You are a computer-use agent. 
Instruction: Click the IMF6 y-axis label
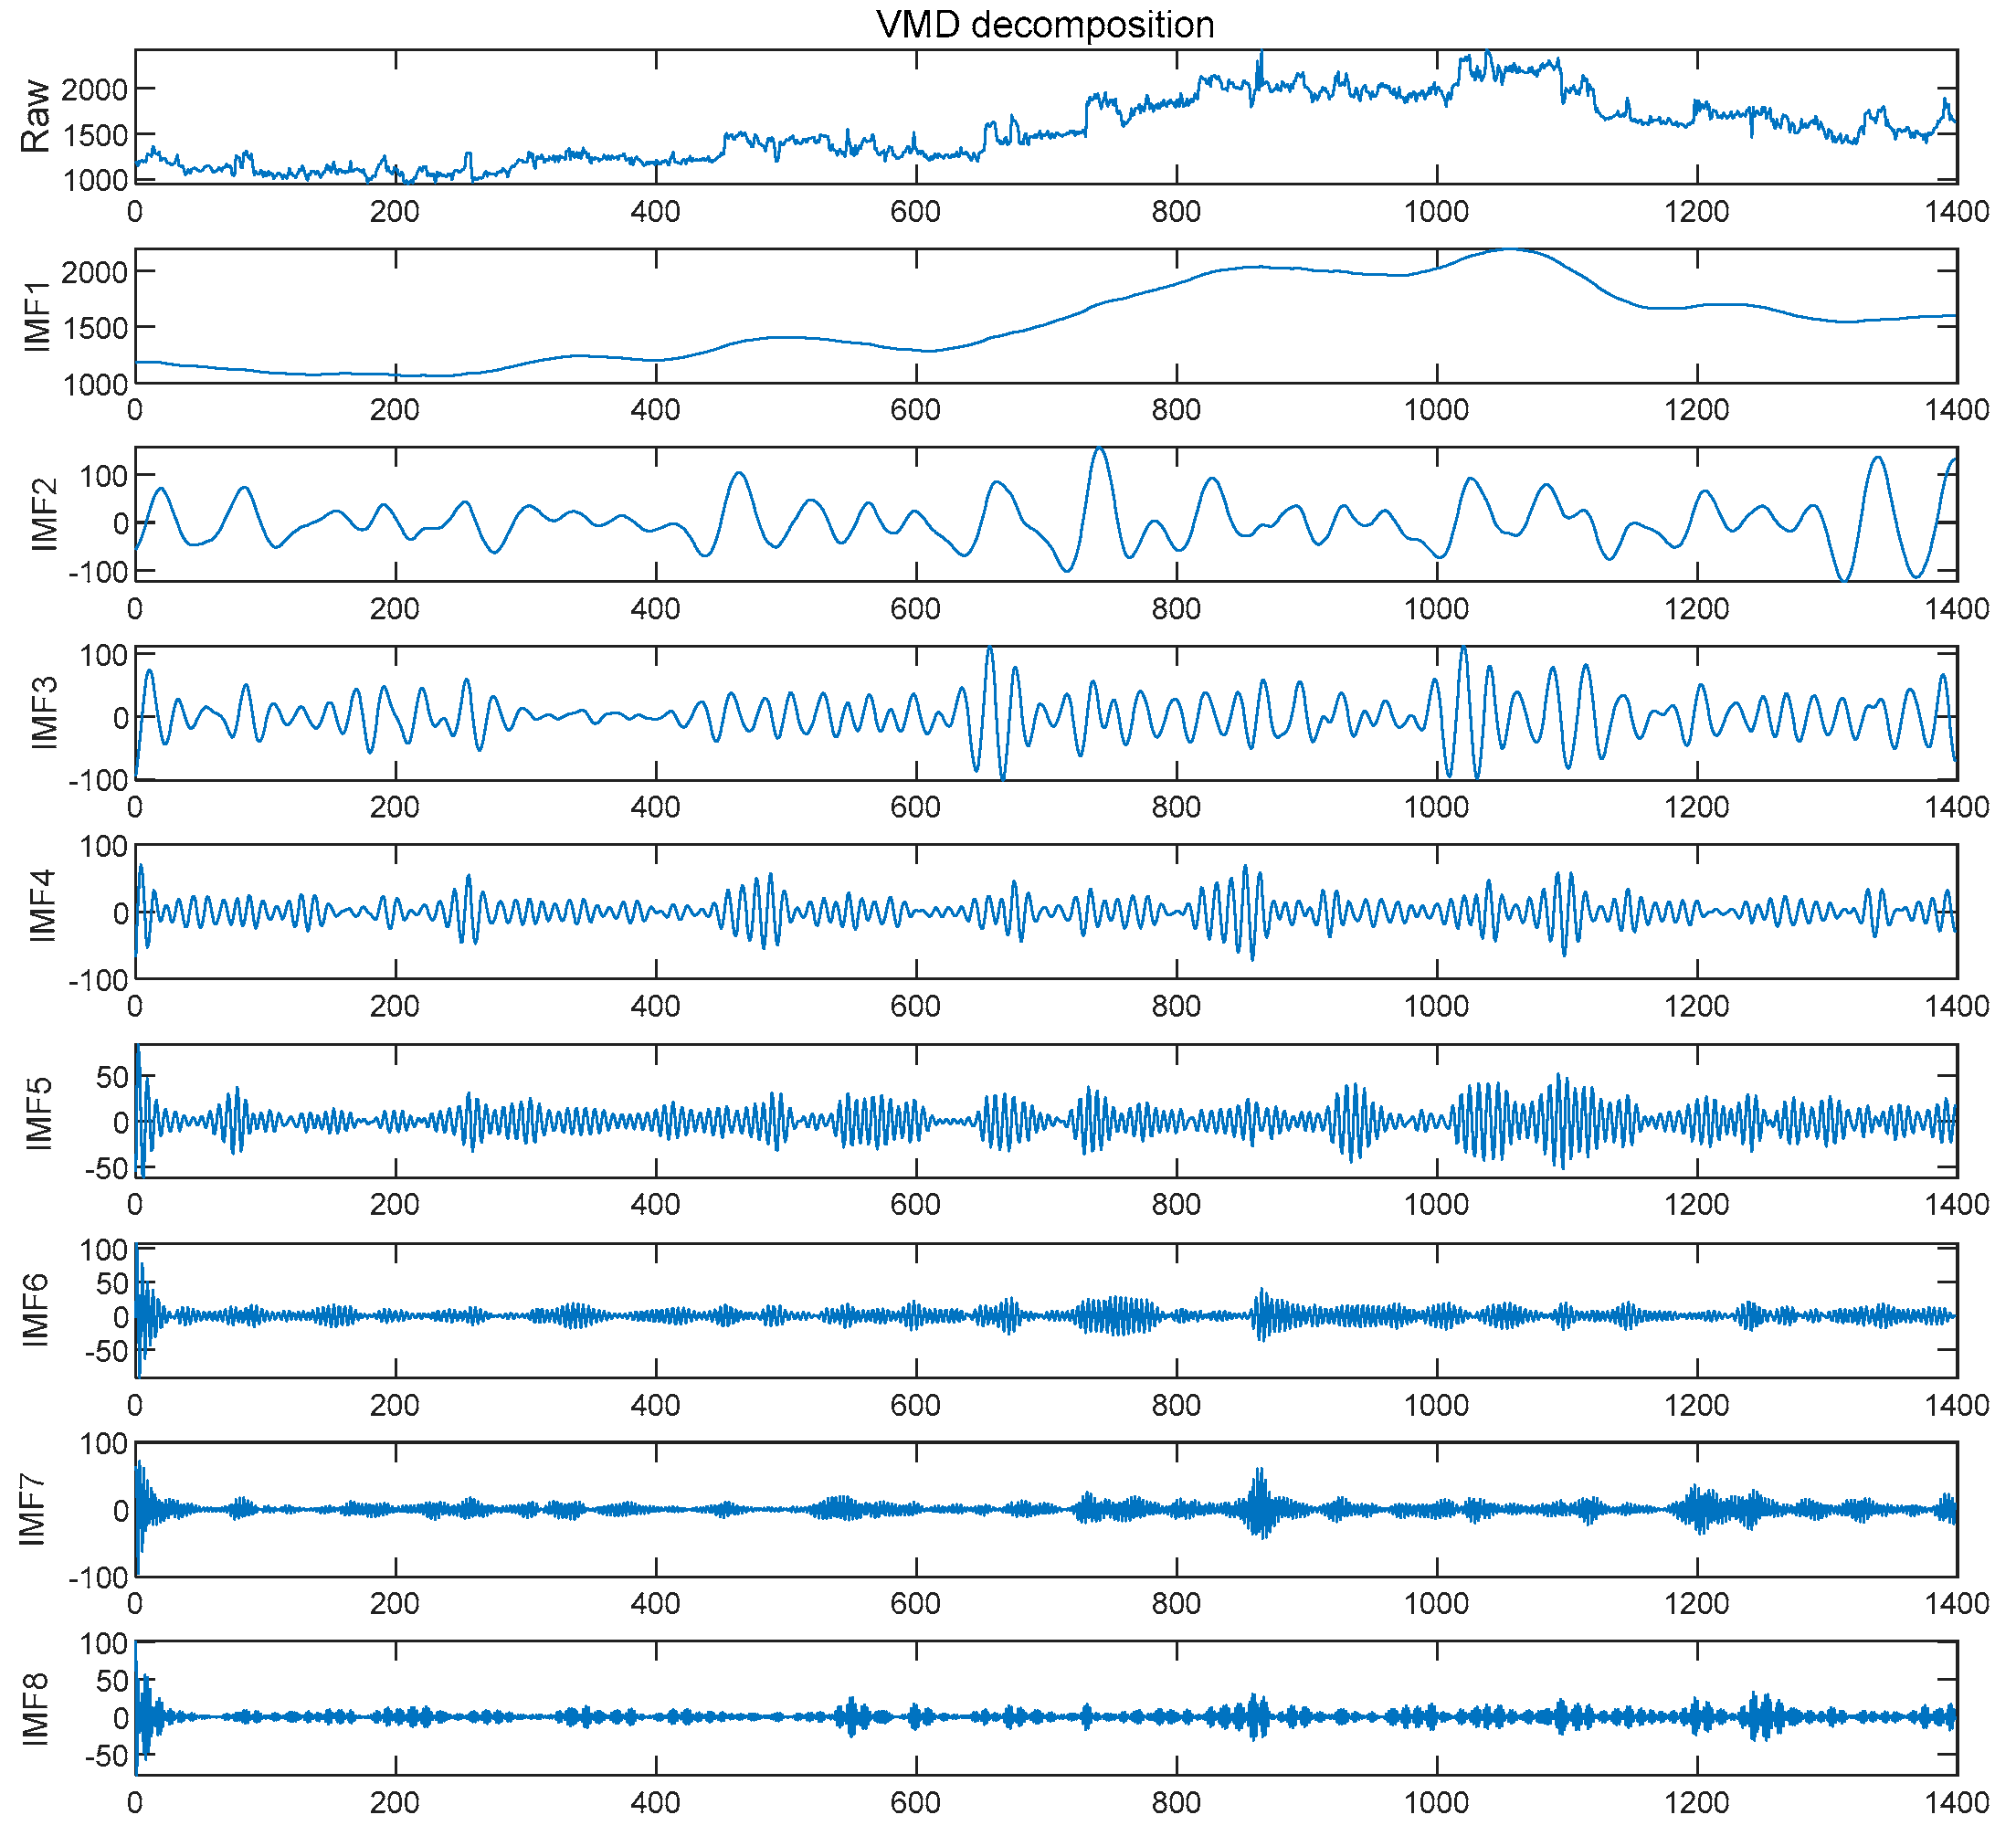click(x=35, y=1311)
